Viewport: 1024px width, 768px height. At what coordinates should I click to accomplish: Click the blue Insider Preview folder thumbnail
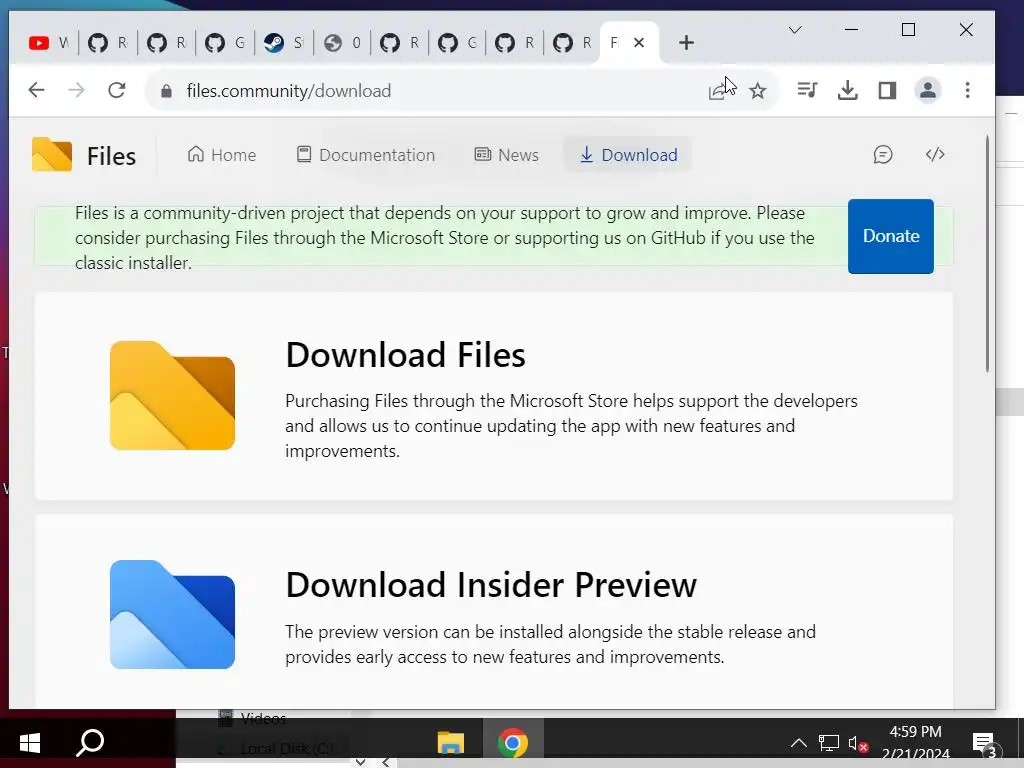(x=172, y=615)
